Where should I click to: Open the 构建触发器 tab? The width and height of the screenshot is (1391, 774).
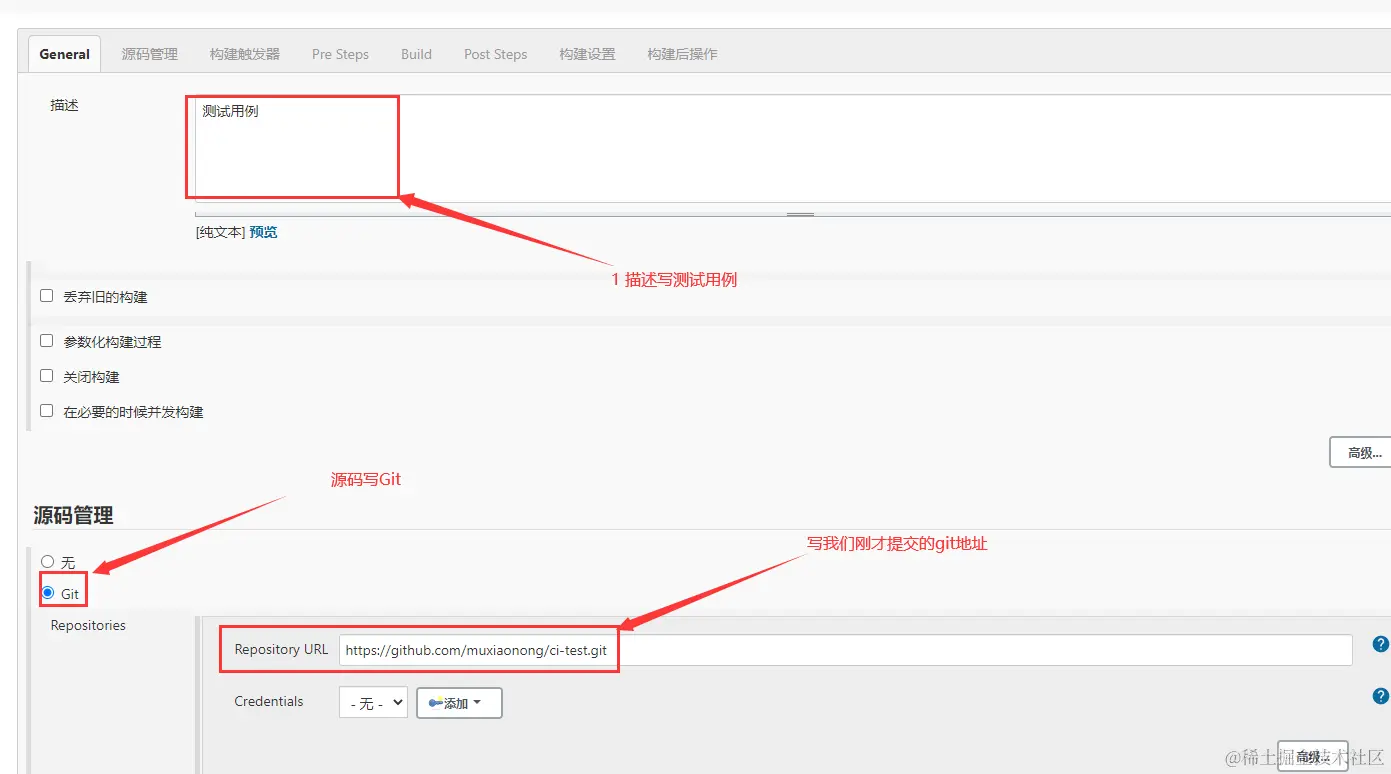tap(245, 54)
